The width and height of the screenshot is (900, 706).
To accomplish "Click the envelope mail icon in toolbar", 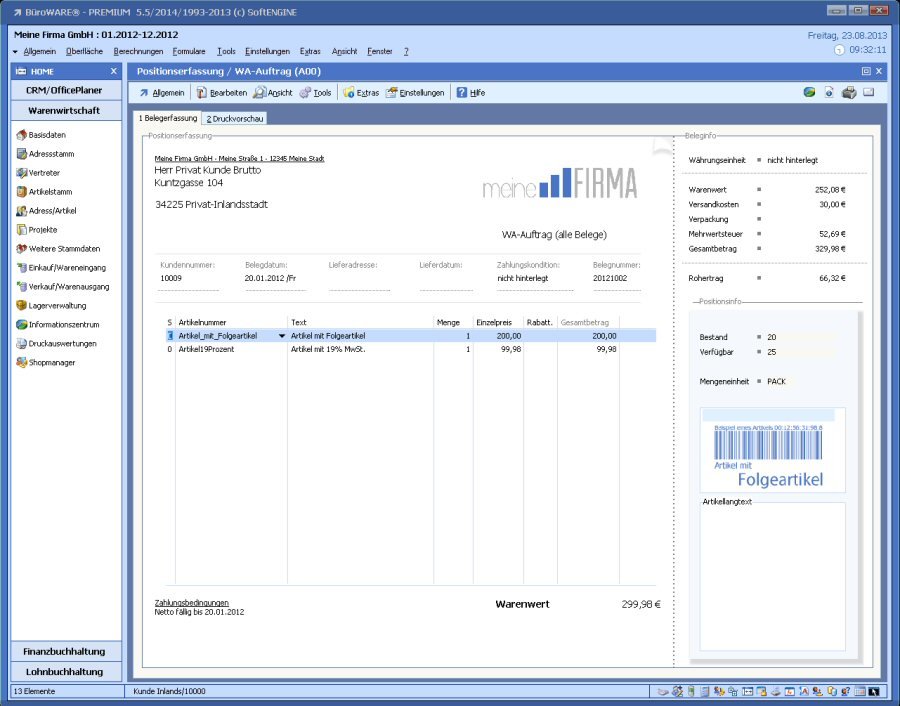I will 869,92.
